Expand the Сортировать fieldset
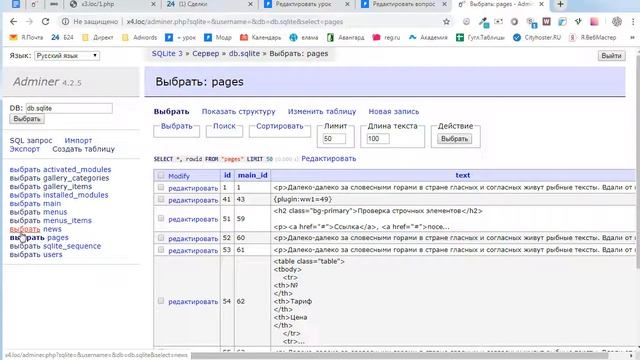This screenshot has height=360, width=640. pyautogui.click(x=280, y=126)
